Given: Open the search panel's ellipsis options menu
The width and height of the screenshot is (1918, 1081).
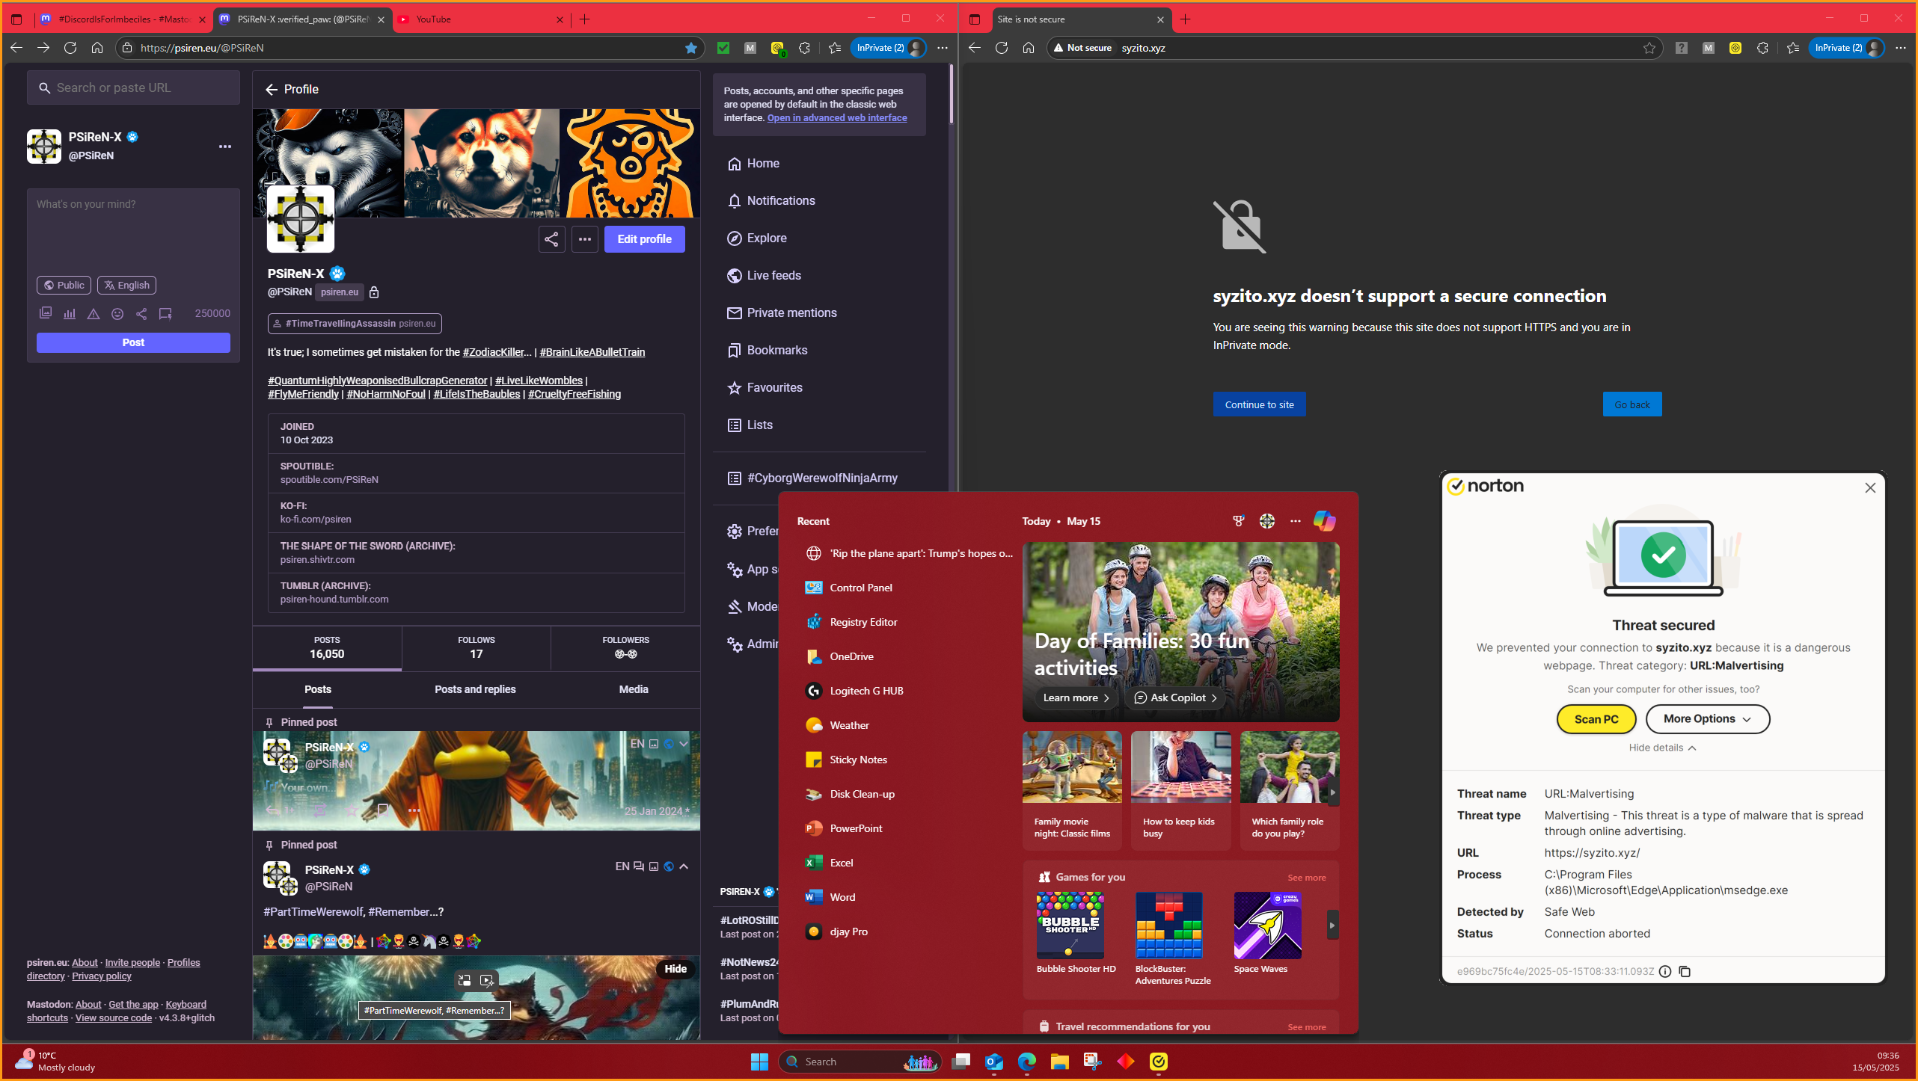Looking at the screenshot, I should [x=1295, y=521].
